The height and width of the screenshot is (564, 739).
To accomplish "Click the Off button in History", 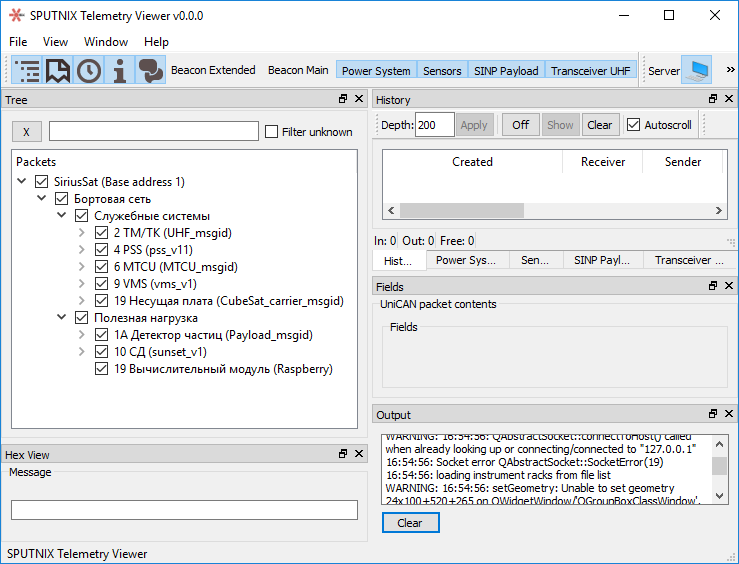I will (x=520, y=125).
